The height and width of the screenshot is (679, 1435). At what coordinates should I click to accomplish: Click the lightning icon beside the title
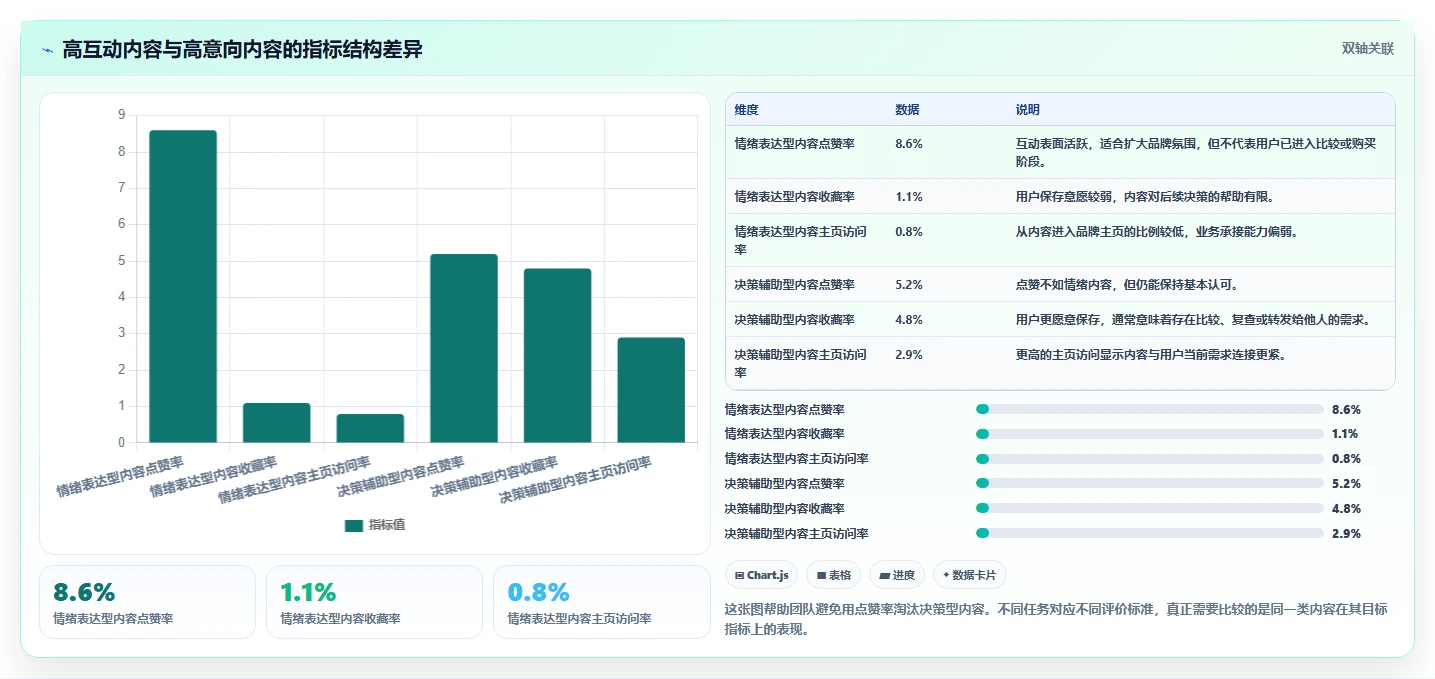pyautogui.click(x=47, y=49)
